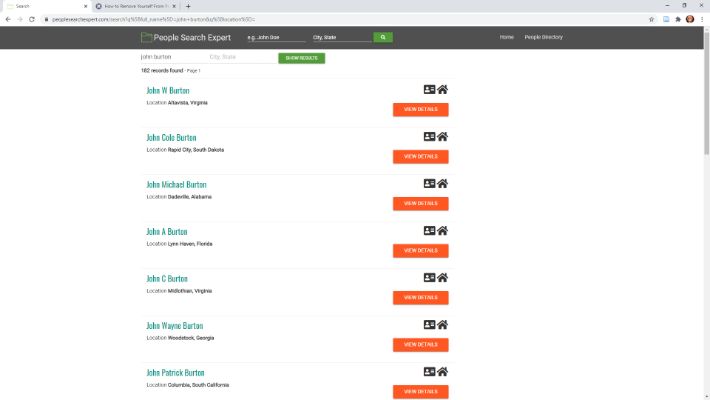Click the name field containing john burton

(x=173, y=57)
